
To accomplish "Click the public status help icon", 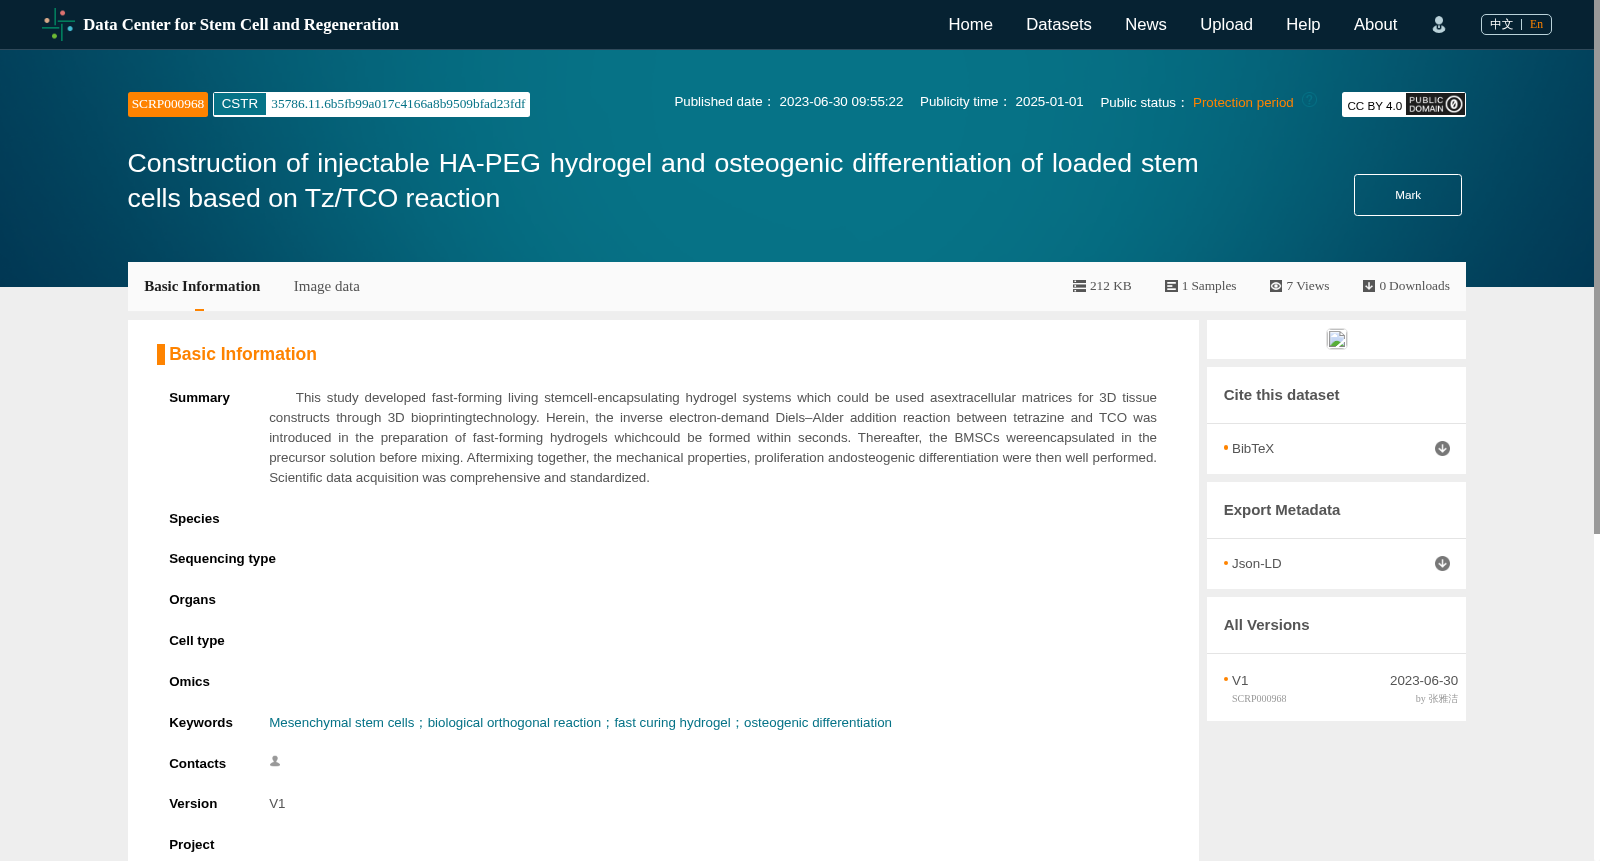I will 1310,101.
